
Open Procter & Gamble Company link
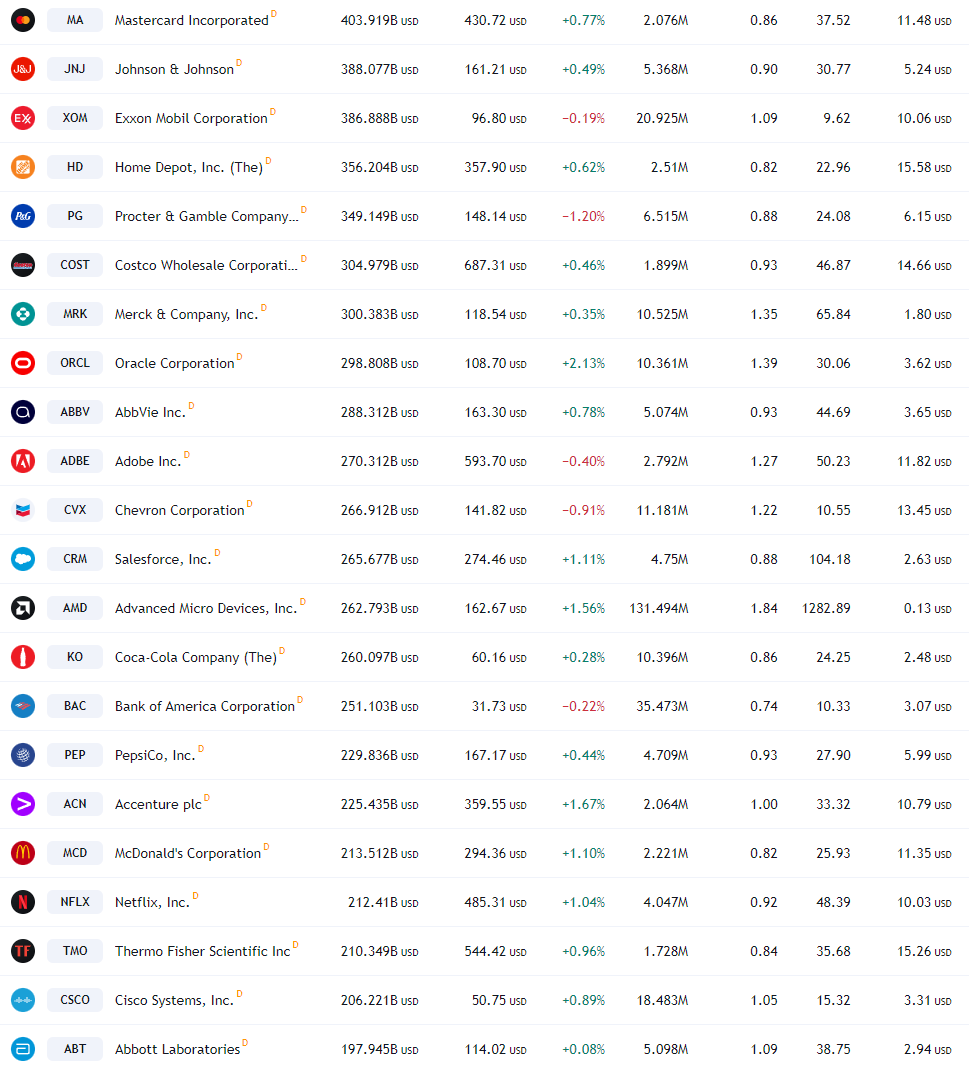click(207, 217)
